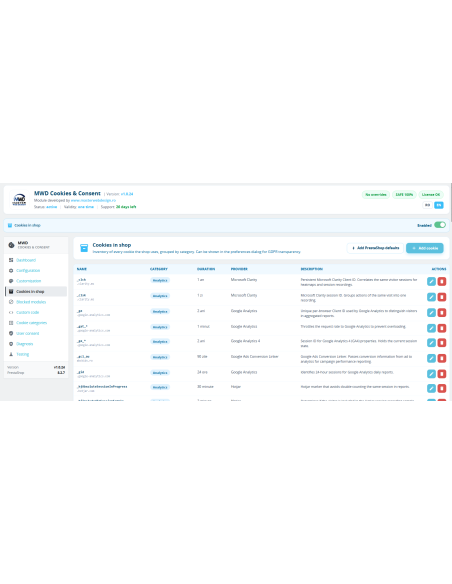Click the Testing flask icon in sidebar
Image resolution: width=452 pixels, height=584 pixels.
click(x=11, y=354)
